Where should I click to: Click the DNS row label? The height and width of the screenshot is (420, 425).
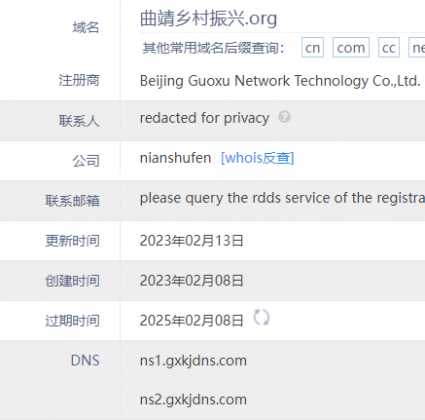85,361
